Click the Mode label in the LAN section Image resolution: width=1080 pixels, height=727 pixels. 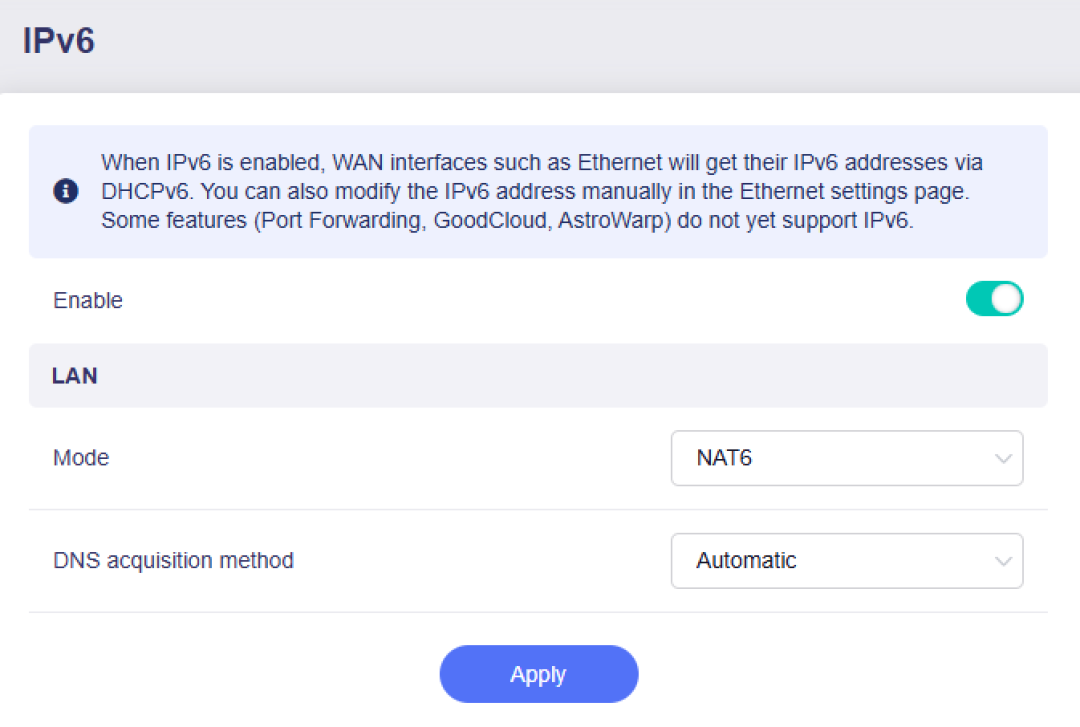coord(81,458)
